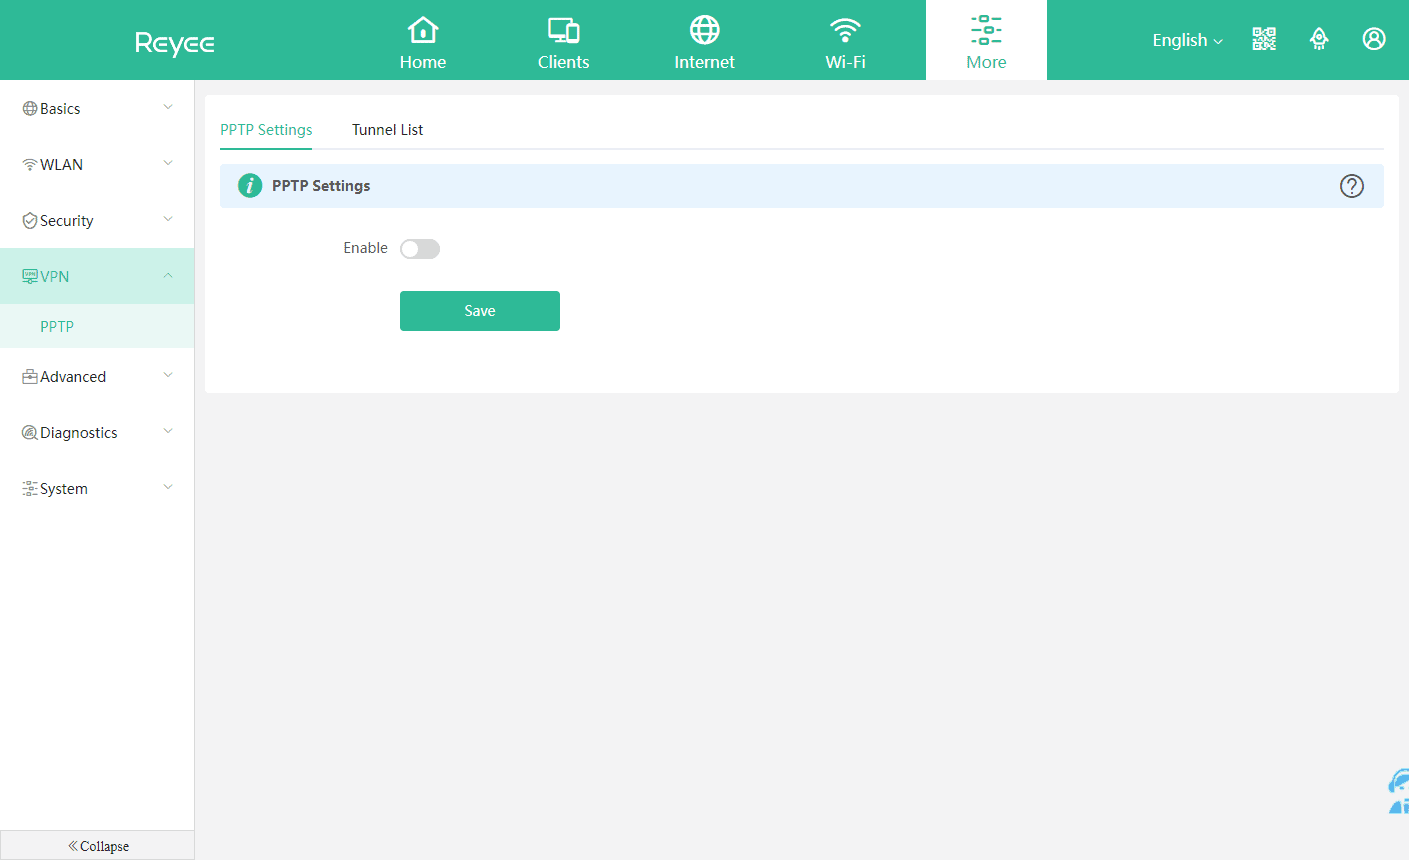The image size is (1409, 860).
Task: Click the PPTP Settings info icon
Action: point(250,186)
